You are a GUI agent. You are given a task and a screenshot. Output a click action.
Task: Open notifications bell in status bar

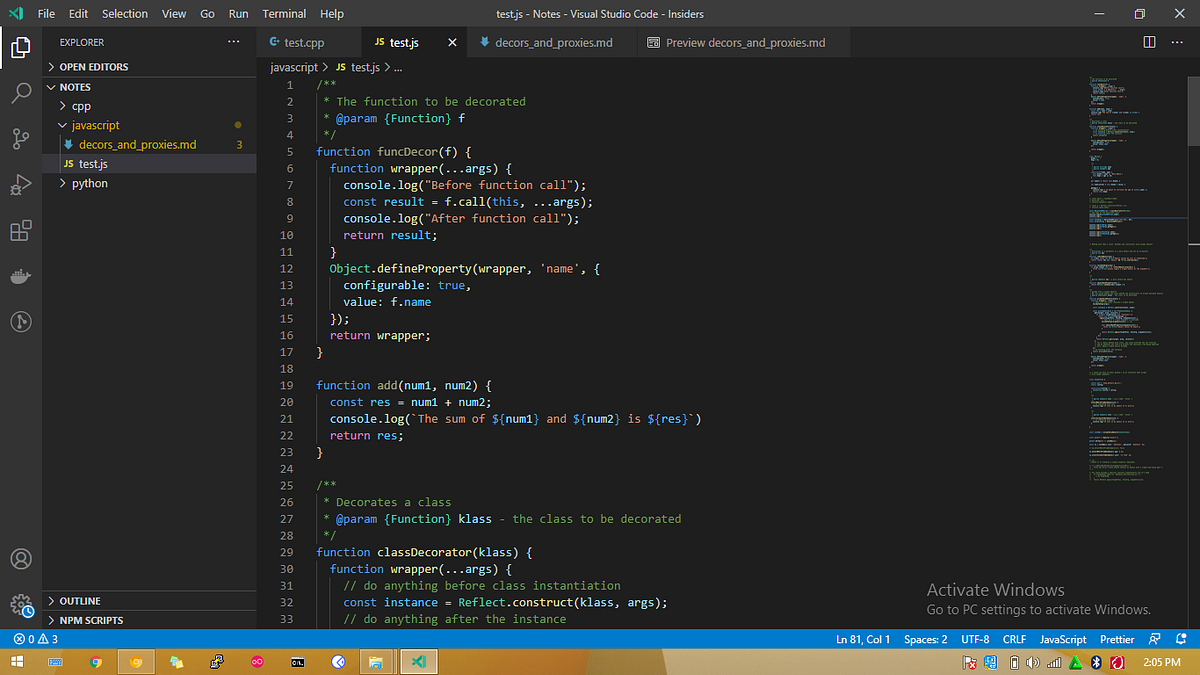(x=1183, y=639)
